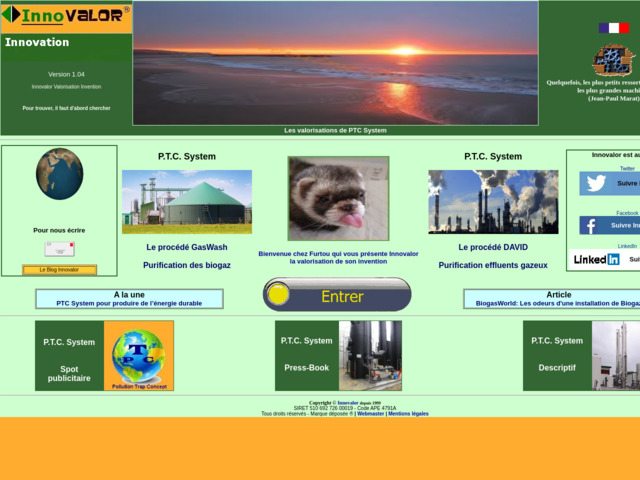Click the ferret photo in the center

(x=338, y=199)
